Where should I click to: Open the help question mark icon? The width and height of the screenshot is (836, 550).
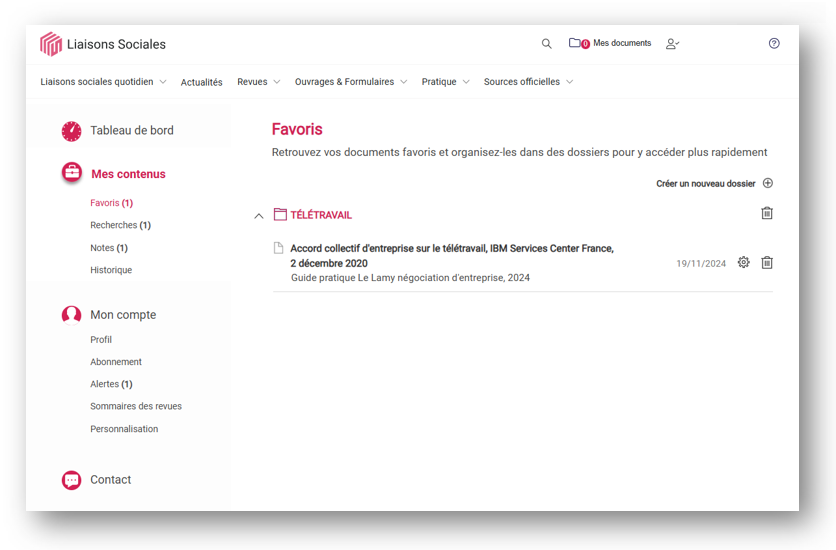click(774, 44)
